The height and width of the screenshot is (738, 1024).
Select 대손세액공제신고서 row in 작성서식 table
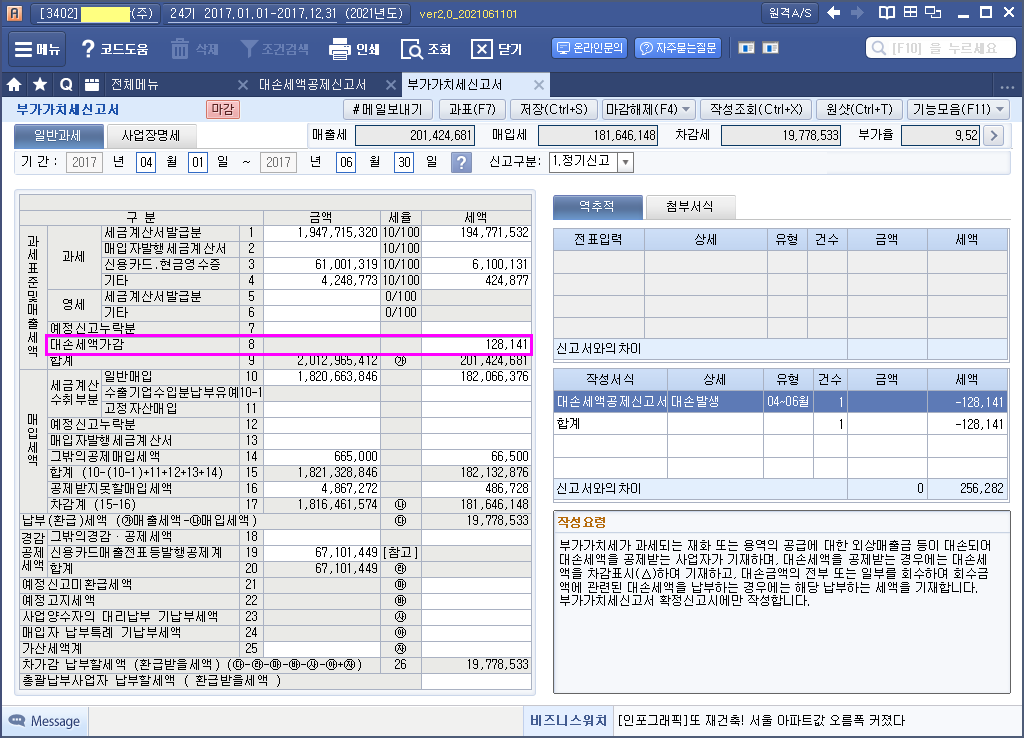coord(610,401)
